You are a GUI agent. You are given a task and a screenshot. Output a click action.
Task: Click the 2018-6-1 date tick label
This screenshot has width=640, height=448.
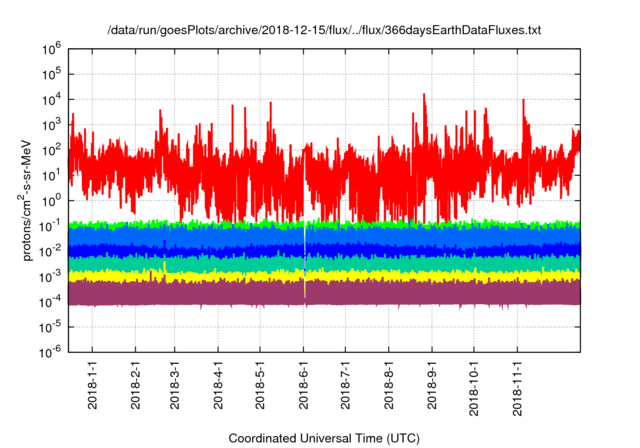(304, 386)
